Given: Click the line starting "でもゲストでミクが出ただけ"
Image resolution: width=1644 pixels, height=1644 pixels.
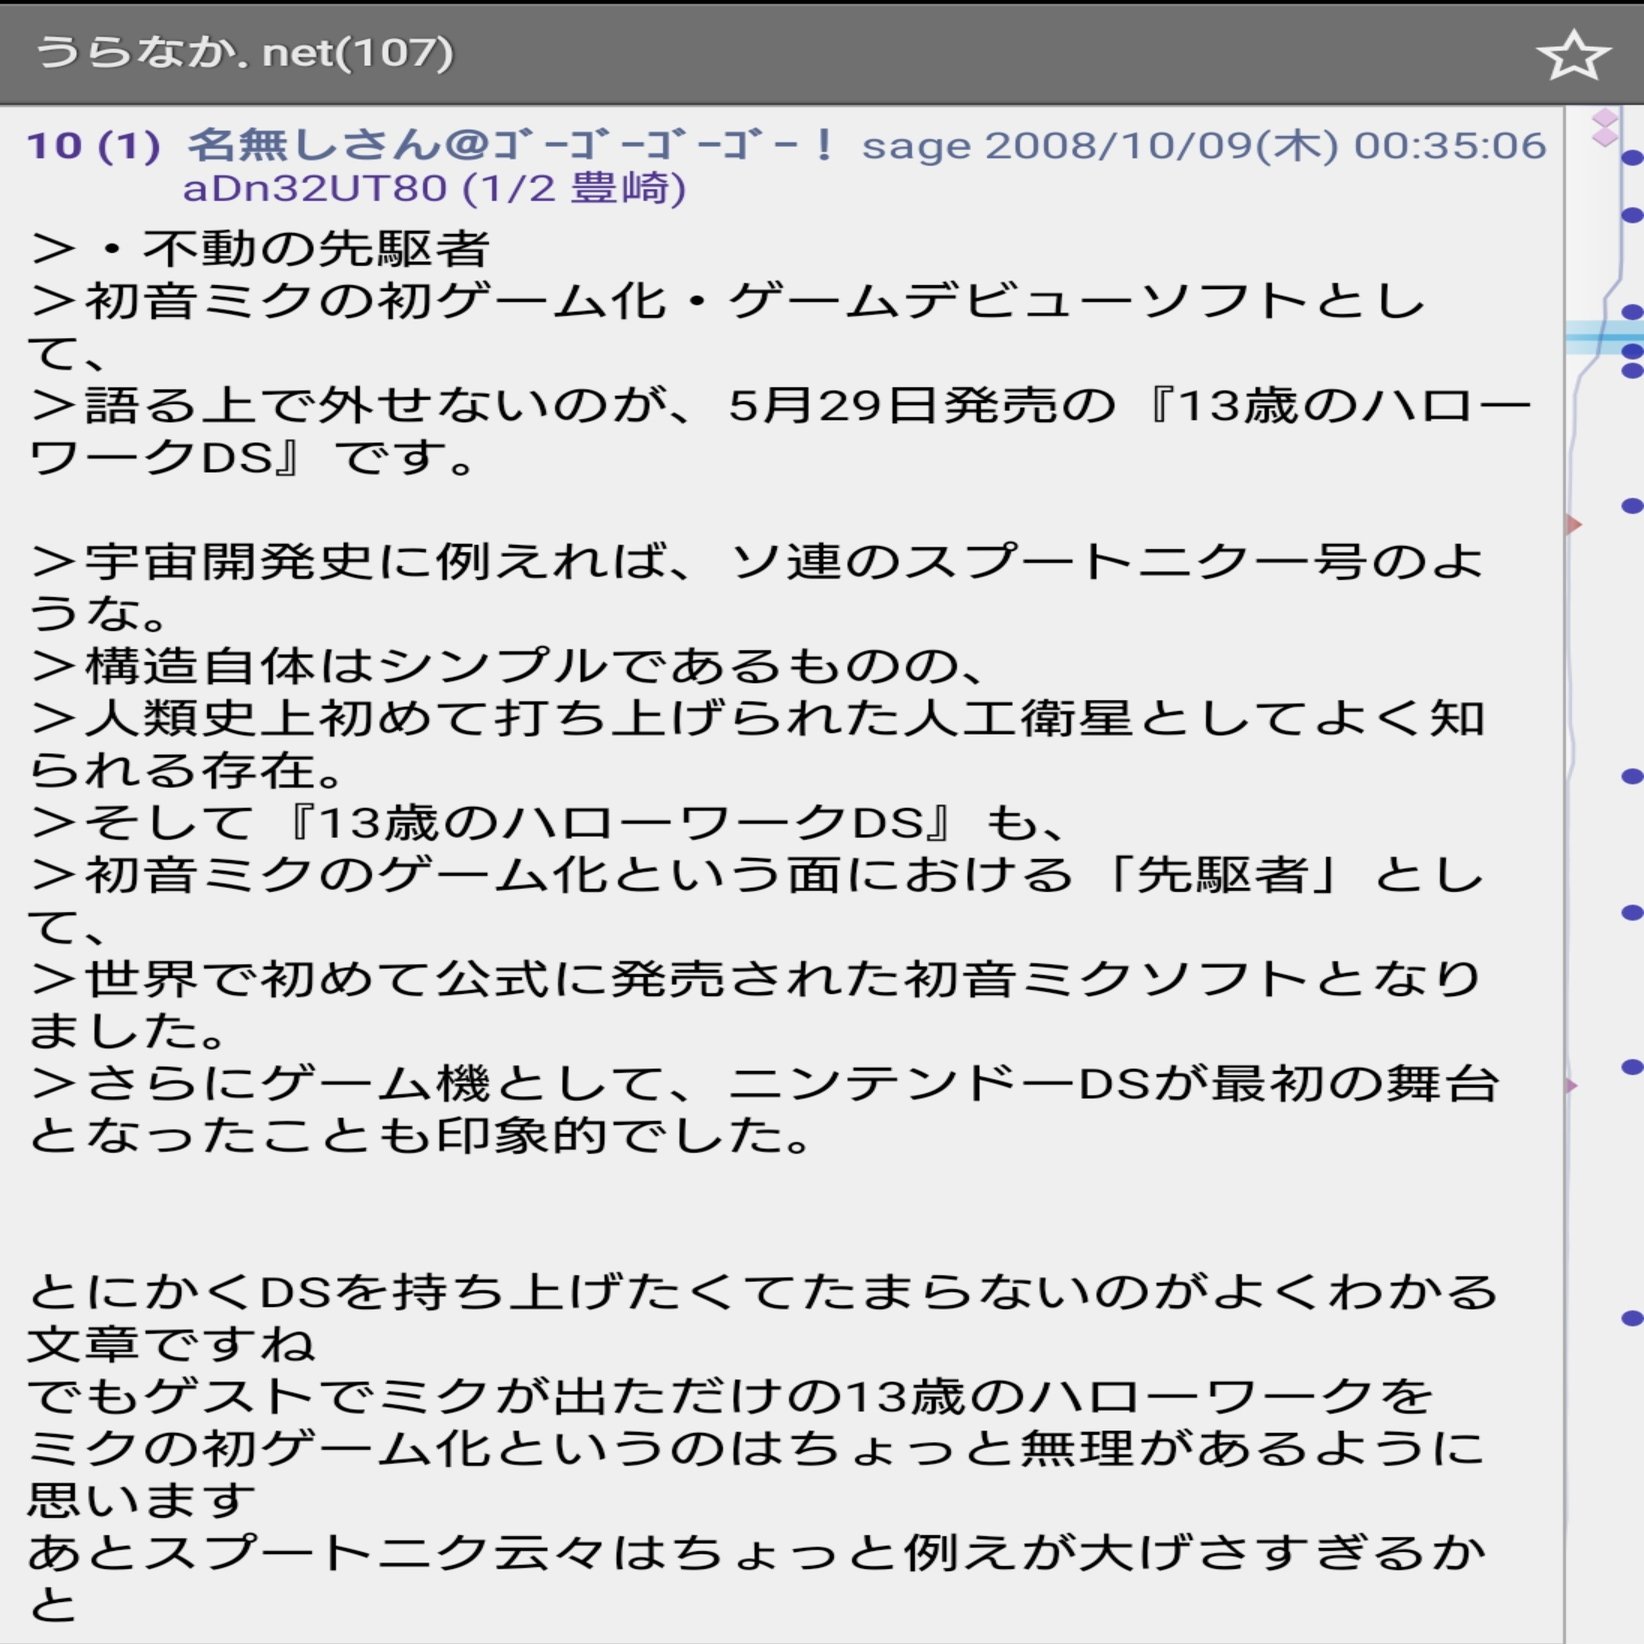Looking at the screenshot, I should 731,1395.
